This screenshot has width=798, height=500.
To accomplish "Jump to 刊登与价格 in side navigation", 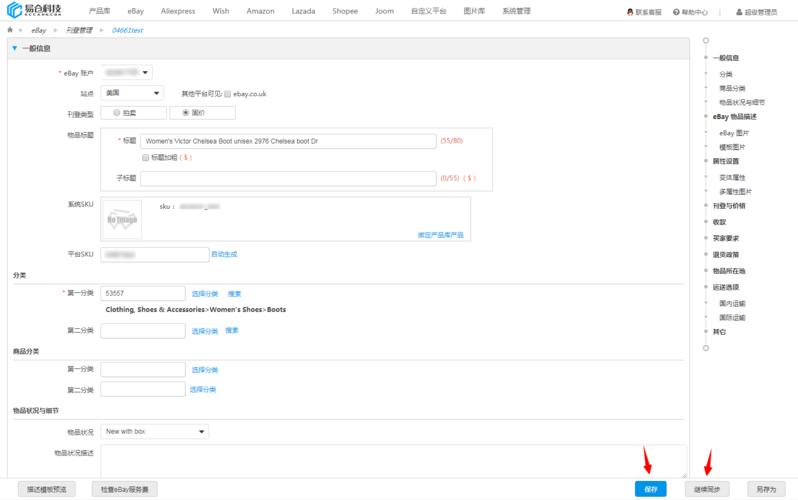I will 729,206.
